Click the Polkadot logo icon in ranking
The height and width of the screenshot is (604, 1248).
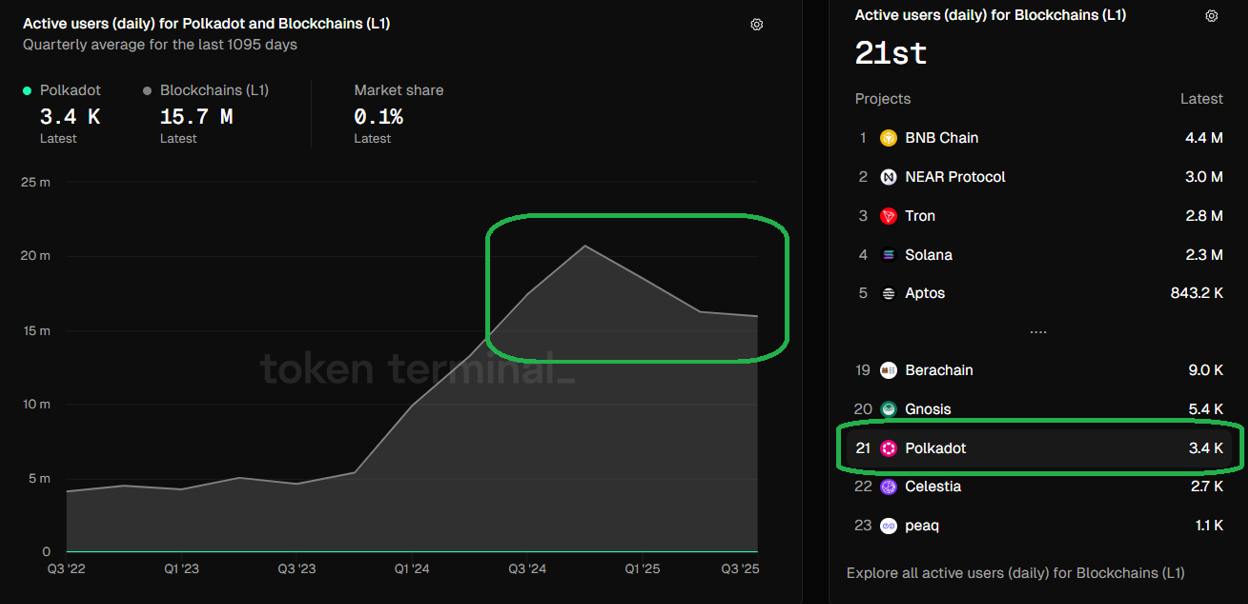[888, 448]
